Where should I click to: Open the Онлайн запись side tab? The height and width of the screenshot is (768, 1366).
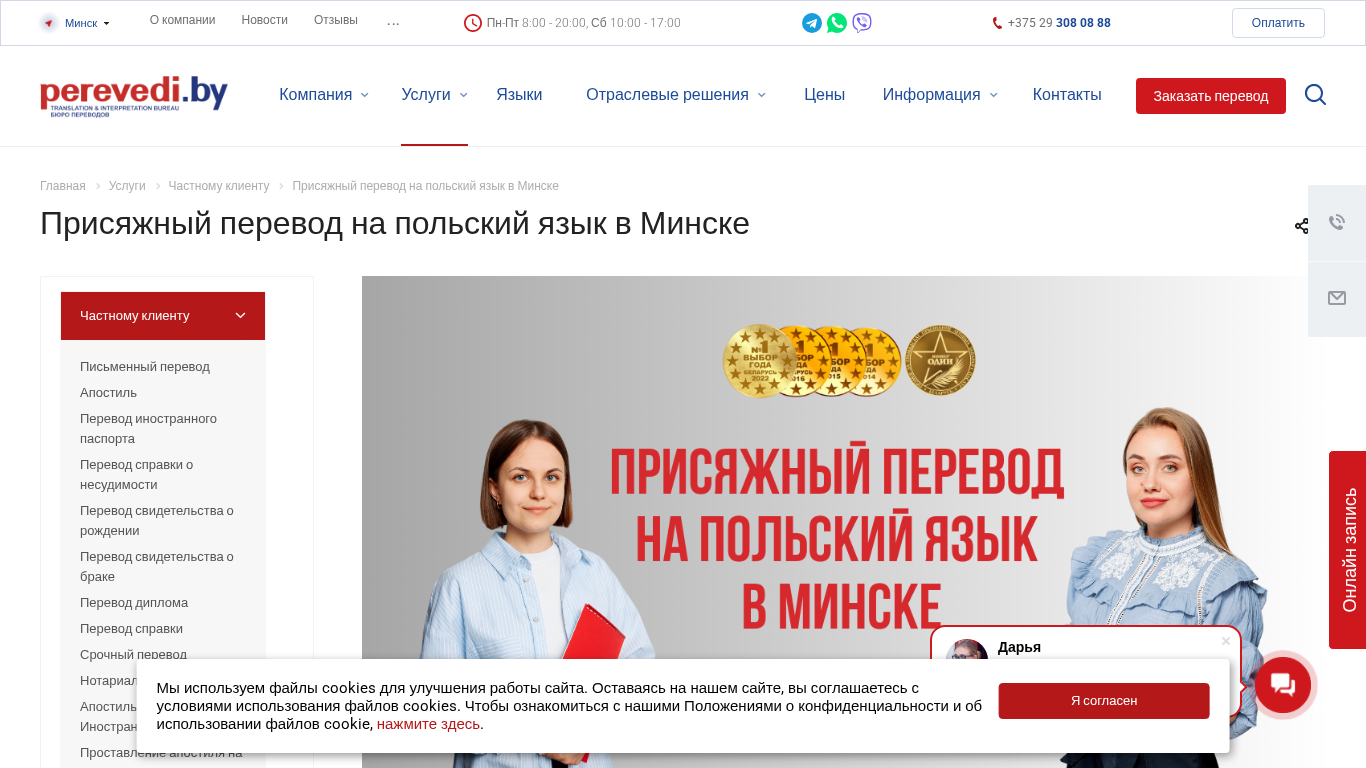[x=1348, y=550]
